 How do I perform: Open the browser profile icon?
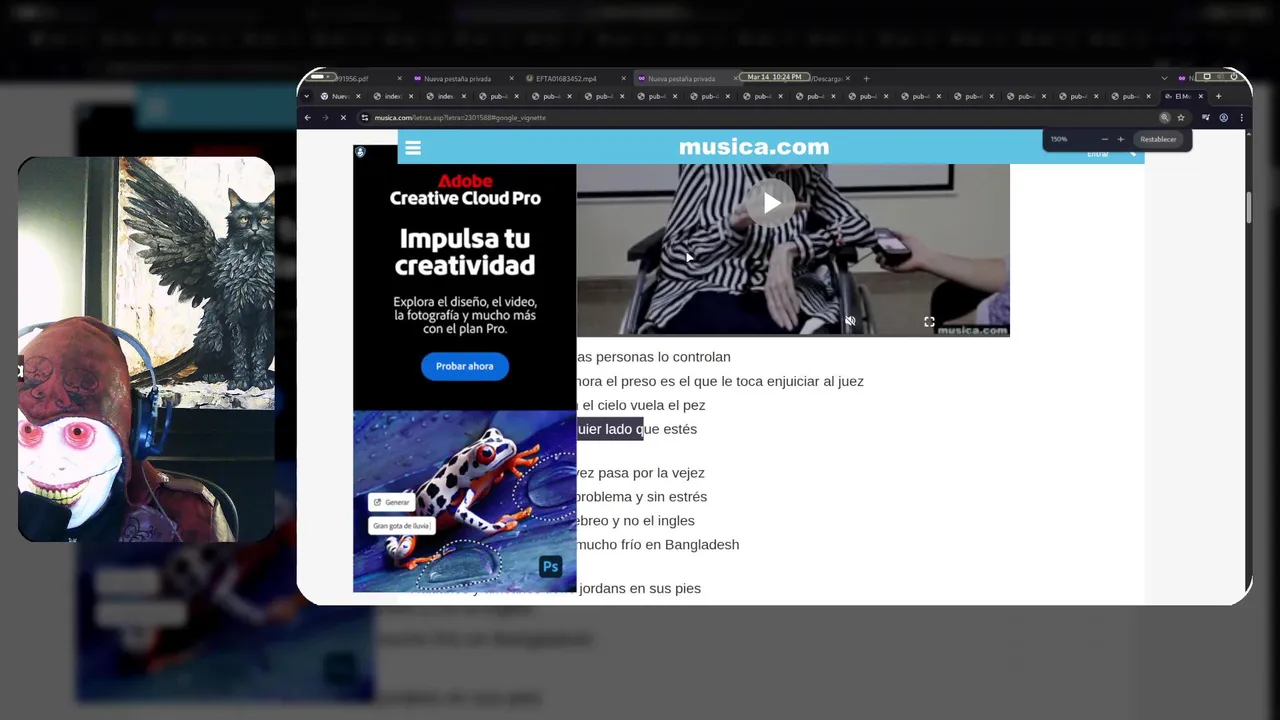tap(1223, 118)
